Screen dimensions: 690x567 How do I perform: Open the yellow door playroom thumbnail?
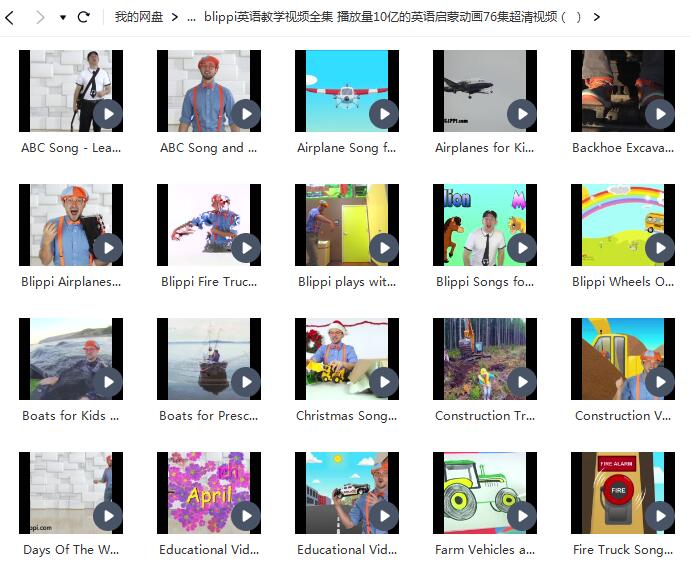point(347,225)
